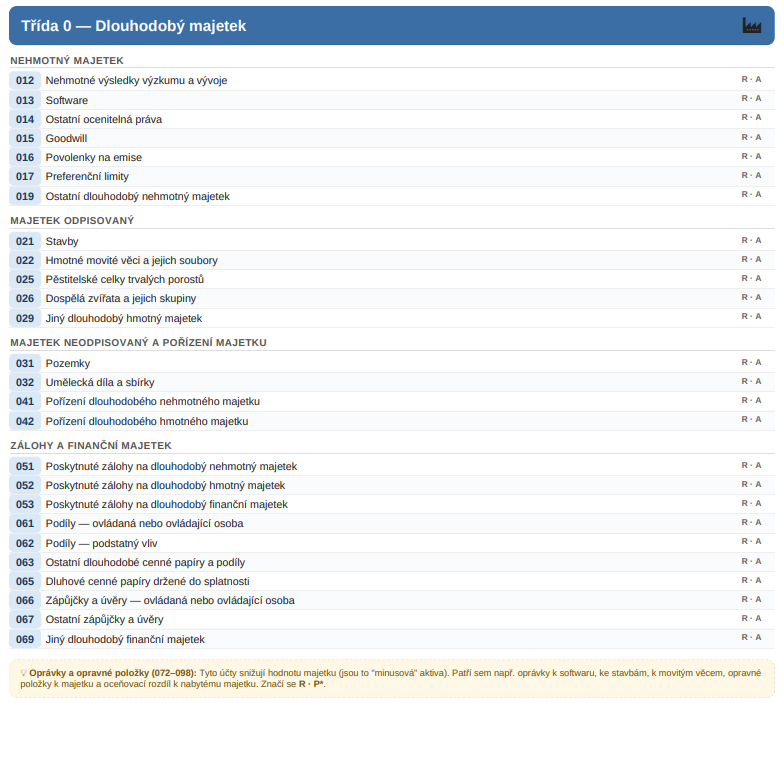
Task: Click the factory icon in header
Action: [x=752, y=26]
